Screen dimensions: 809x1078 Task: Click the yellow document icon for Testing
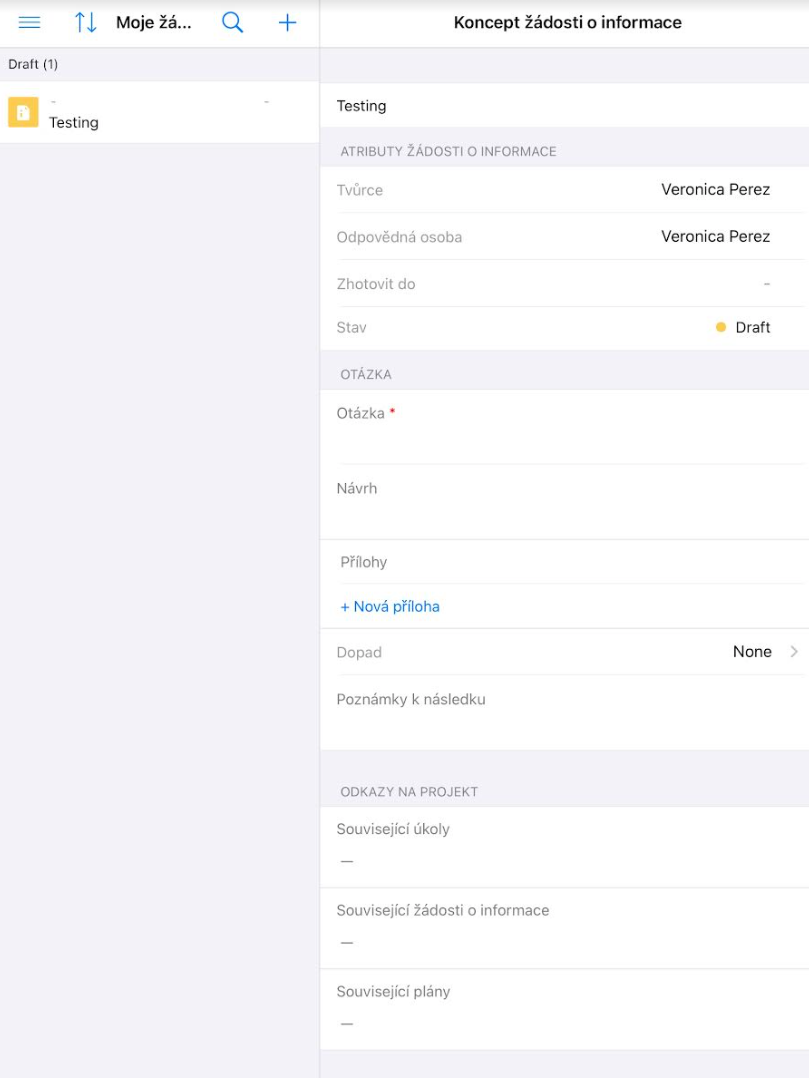point(23,112)
